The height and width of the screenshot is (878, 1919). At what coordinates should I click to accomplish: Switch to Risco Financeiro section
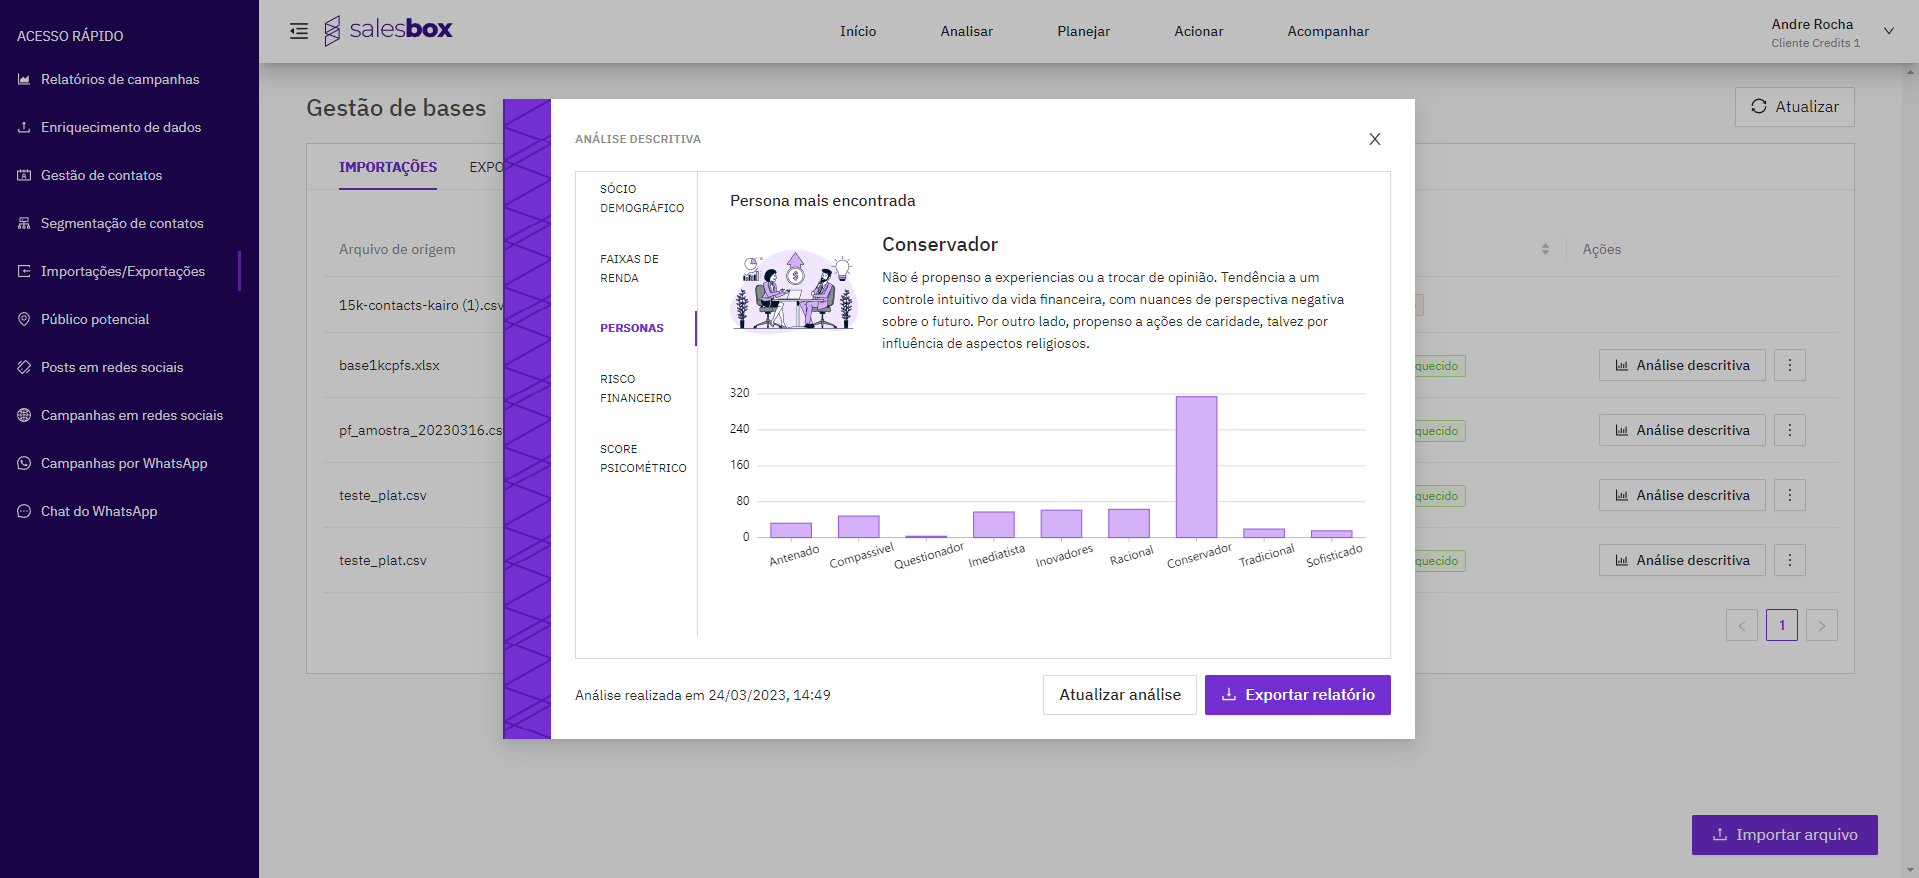[635, 388]
